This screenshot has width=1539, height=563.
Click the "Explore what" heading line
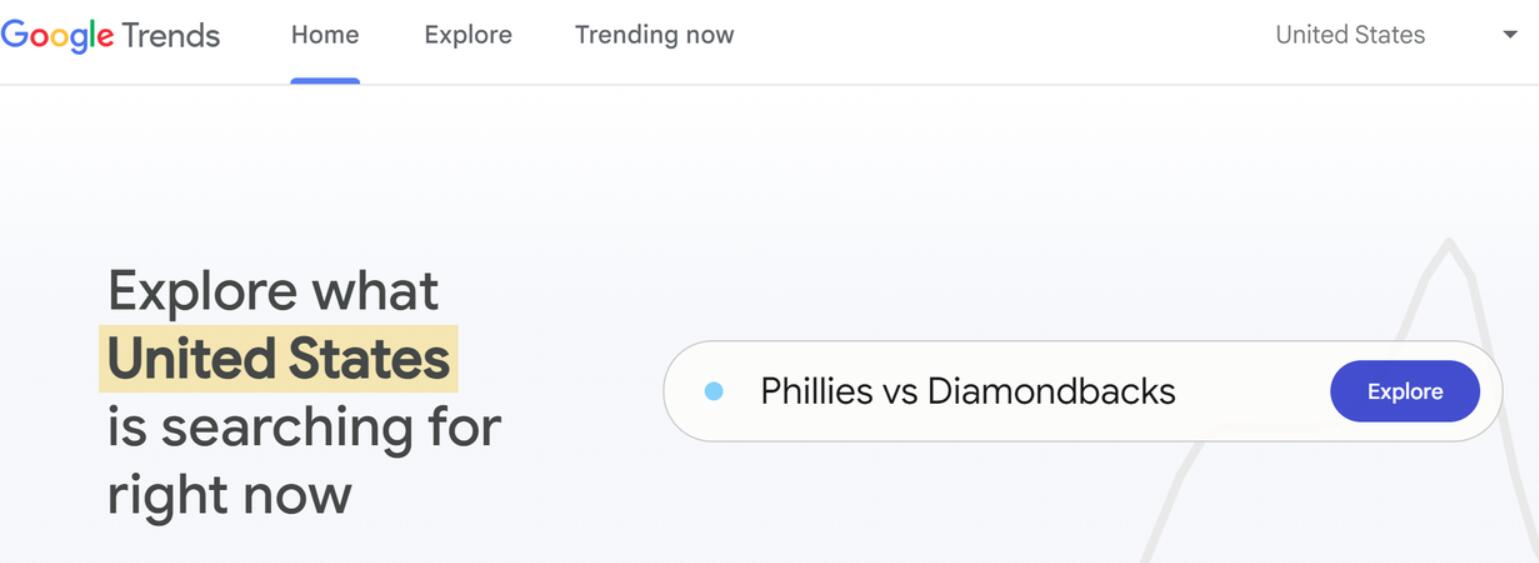pyautogui.click(x=273, y=291)
